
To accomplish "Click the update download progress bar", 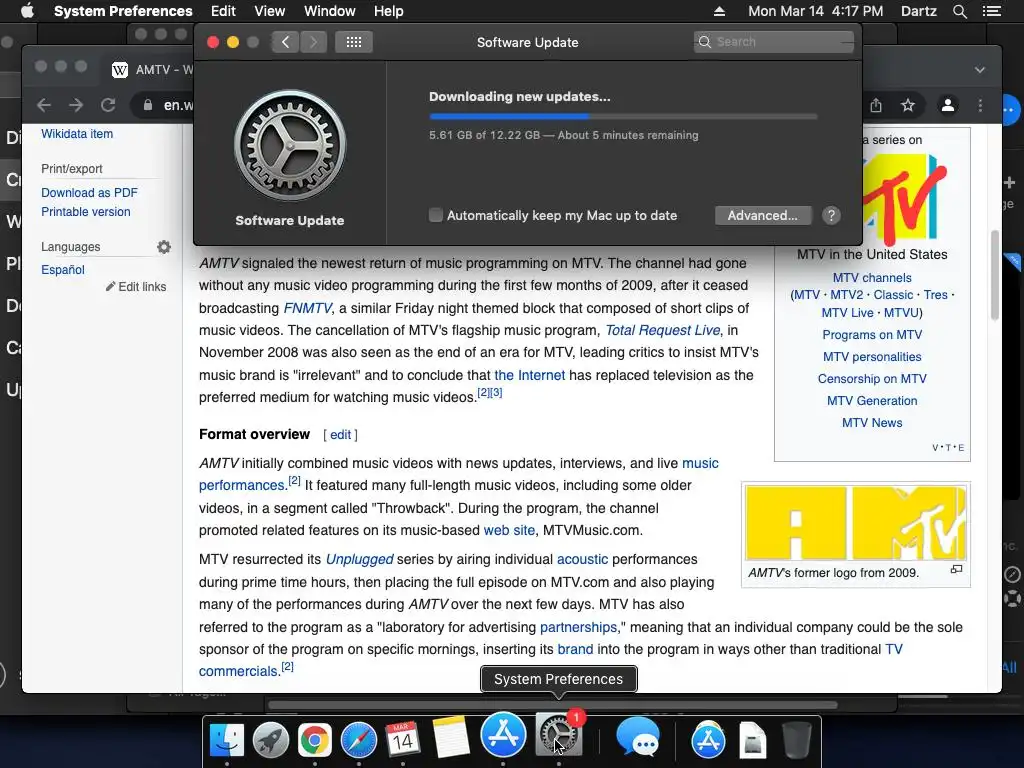I will point(623,116).
